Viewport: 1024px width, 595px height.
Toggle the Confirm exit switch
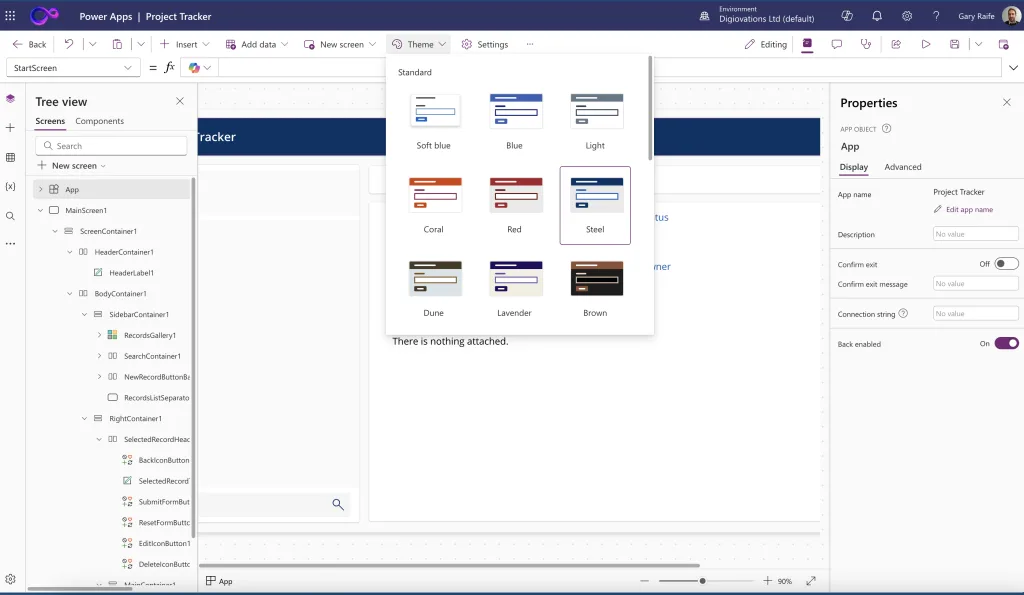coord(1006,264)
